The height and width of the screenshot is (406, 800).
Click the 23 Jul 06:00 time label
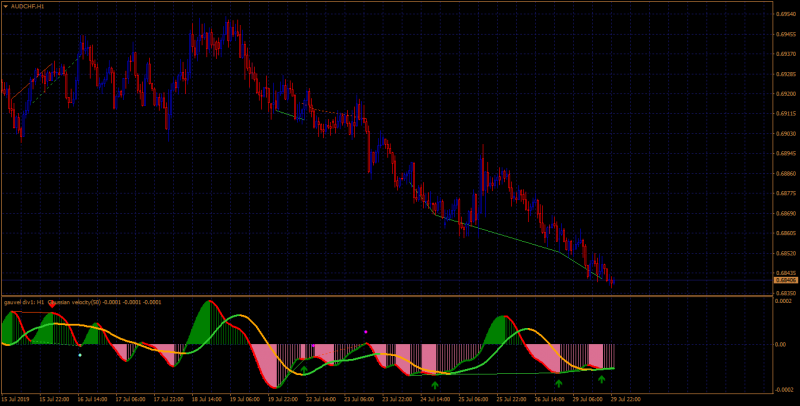(360, 399)
